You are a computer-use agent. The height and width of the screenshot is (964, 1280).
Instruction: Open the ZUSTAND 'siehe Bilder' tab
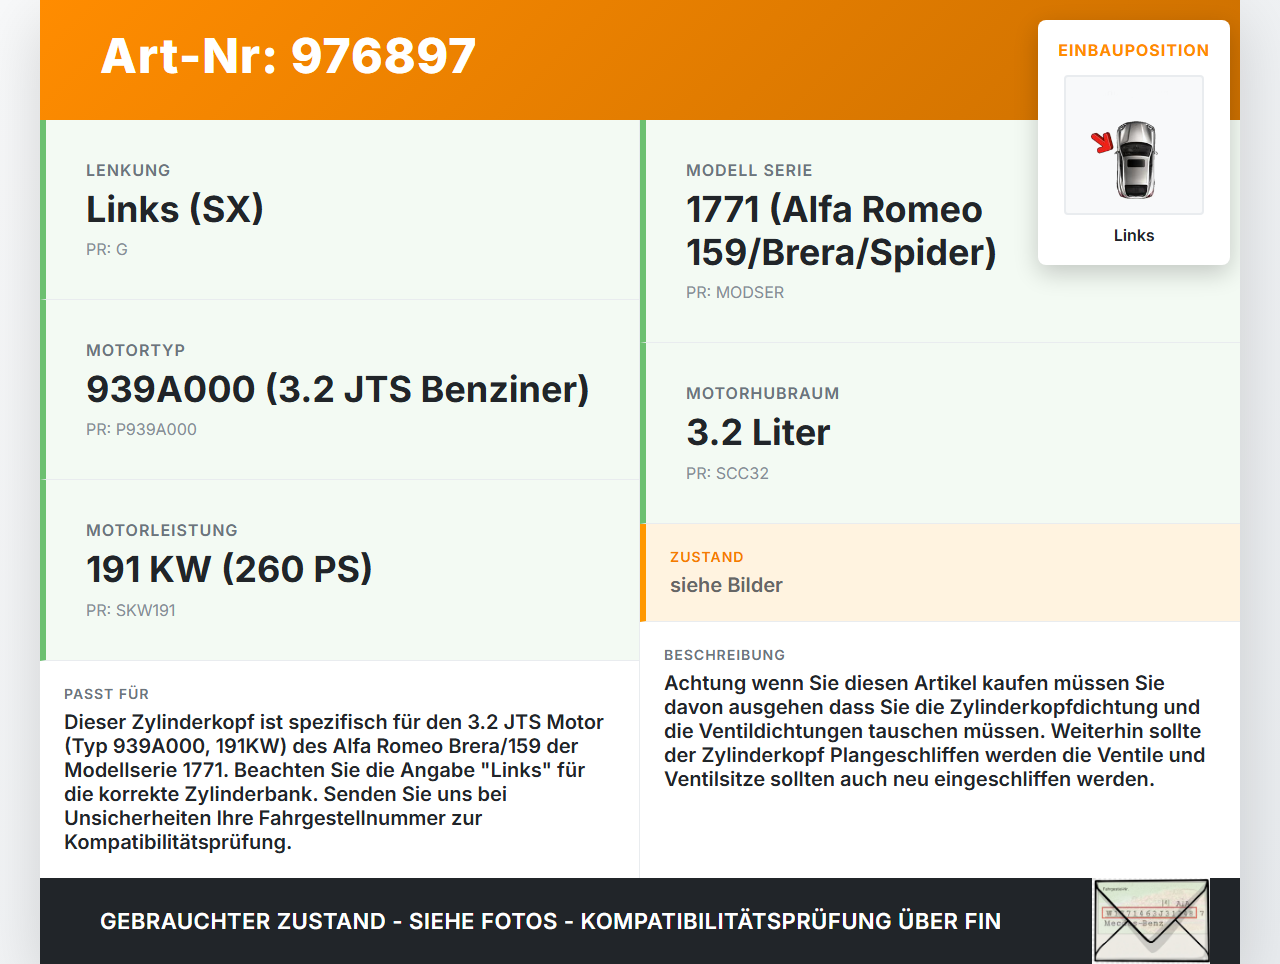[726, 585]
